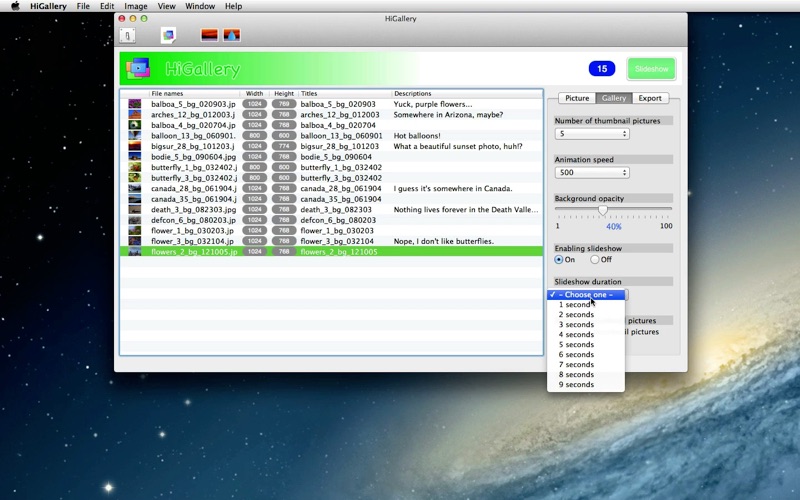This screenshot has width=800, height=500.
Task: Select thumbnail of butterfly_1_bg_032402
Action: tap(135, 167)
